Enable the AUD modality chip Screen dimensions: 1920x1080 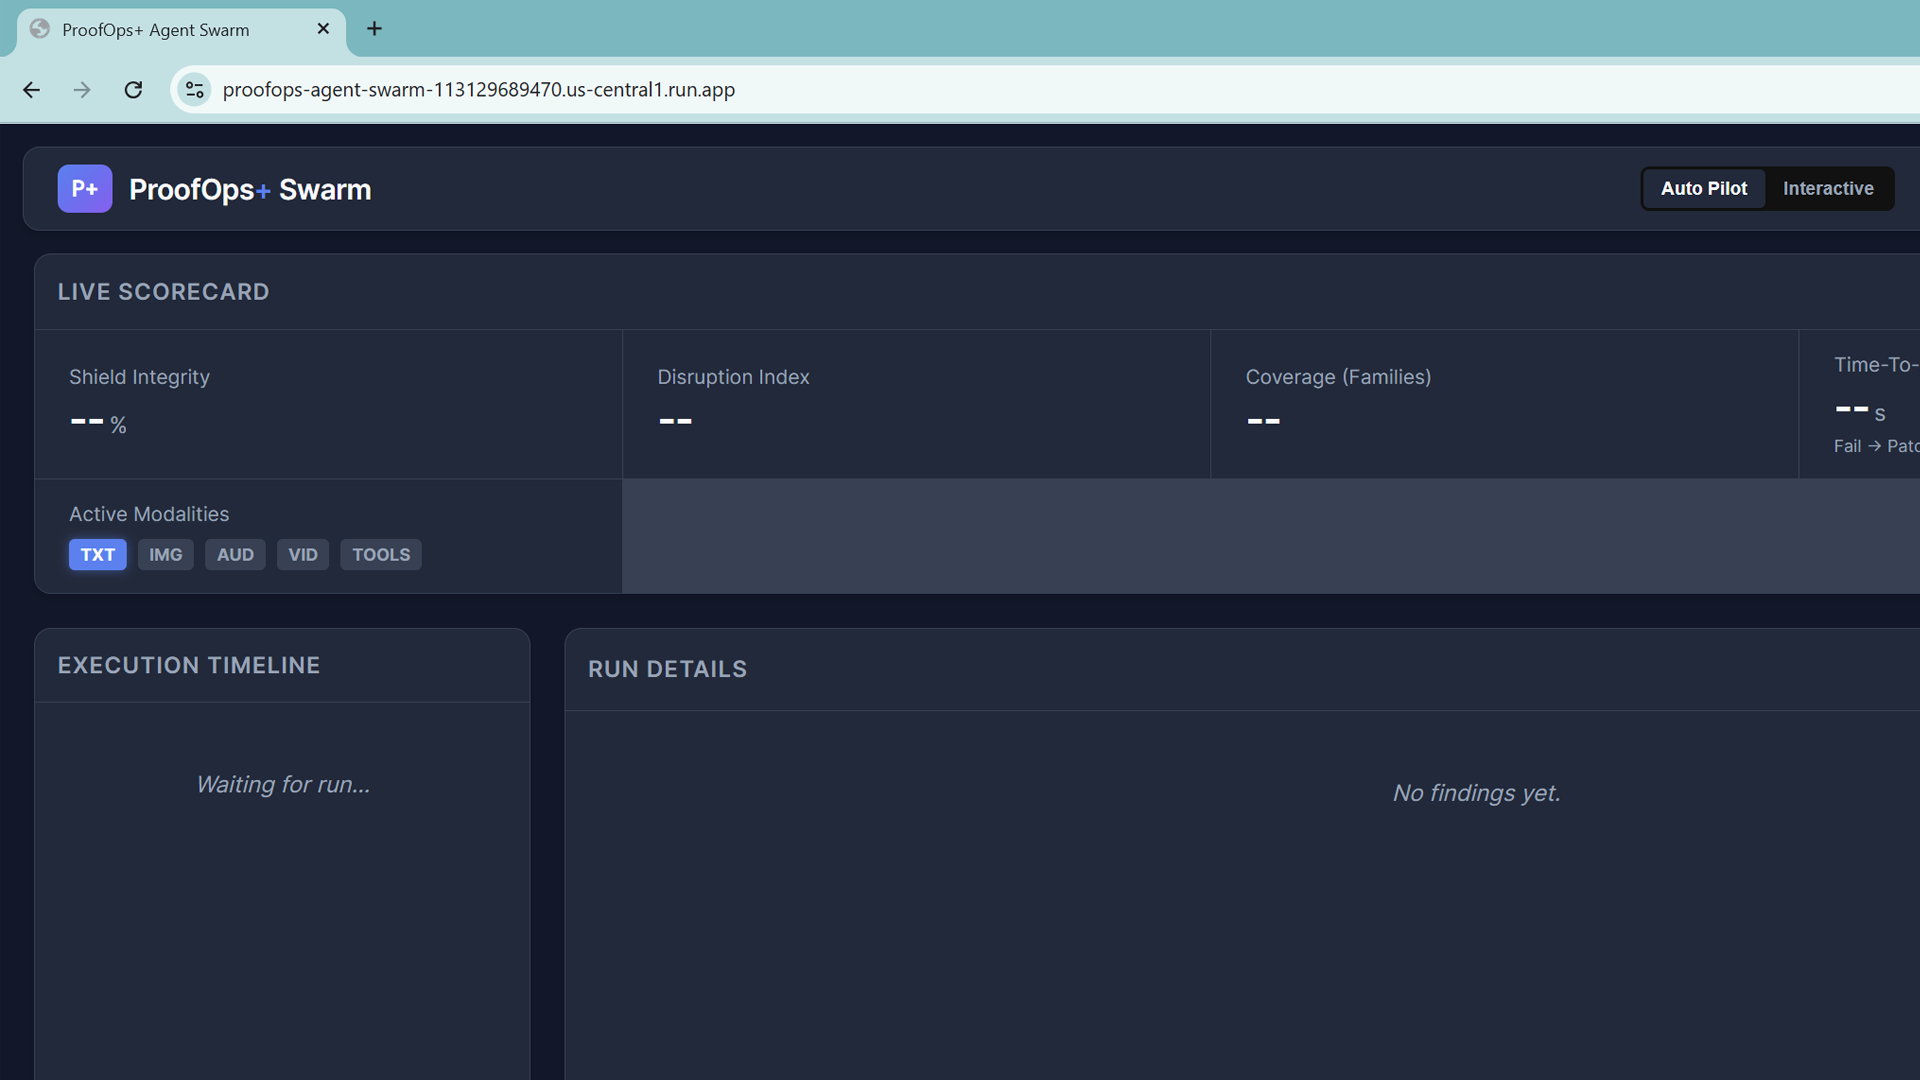click(x=235, y=555)
